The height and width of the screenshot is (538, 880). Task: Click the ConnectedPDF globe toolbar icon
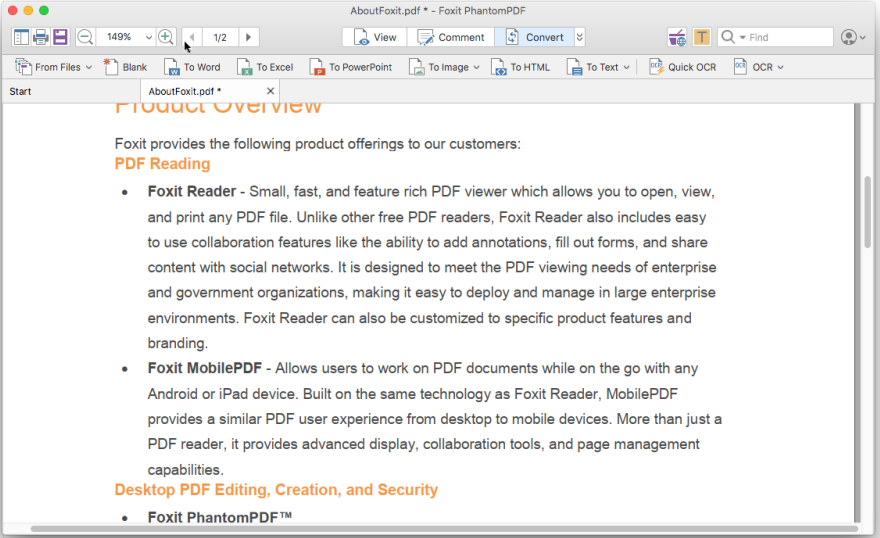coord(677,38)
